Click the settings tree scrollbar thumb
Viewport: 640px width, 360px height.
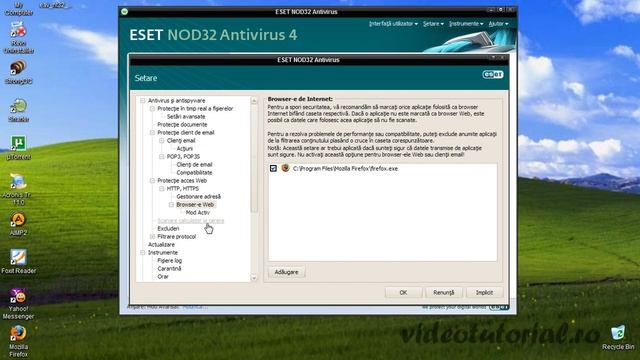[x=254, y=159]
